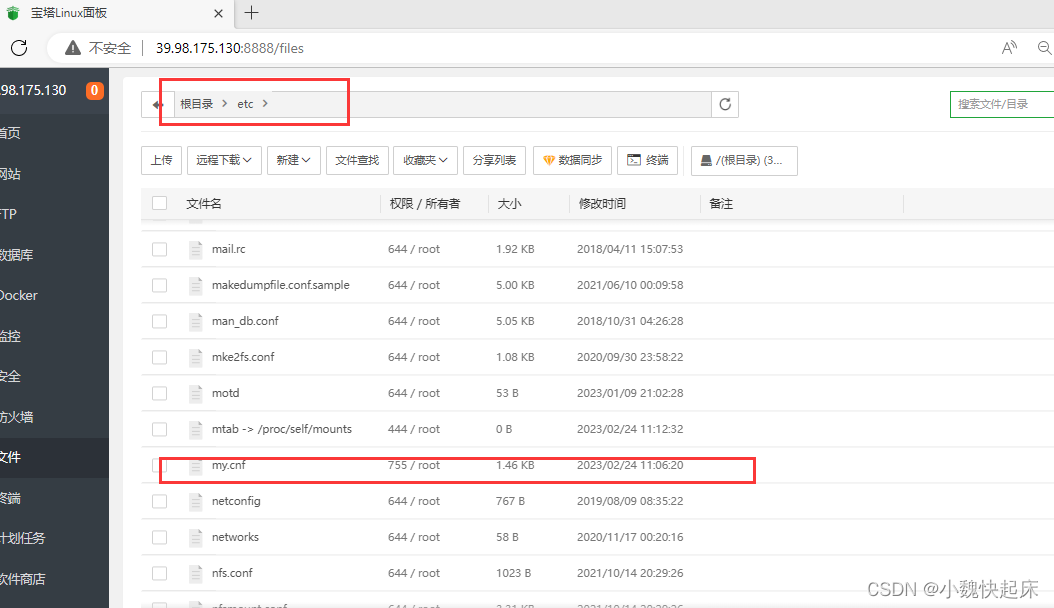Refresh the file list
The image size is (1054, 608).
click(725, 104)
